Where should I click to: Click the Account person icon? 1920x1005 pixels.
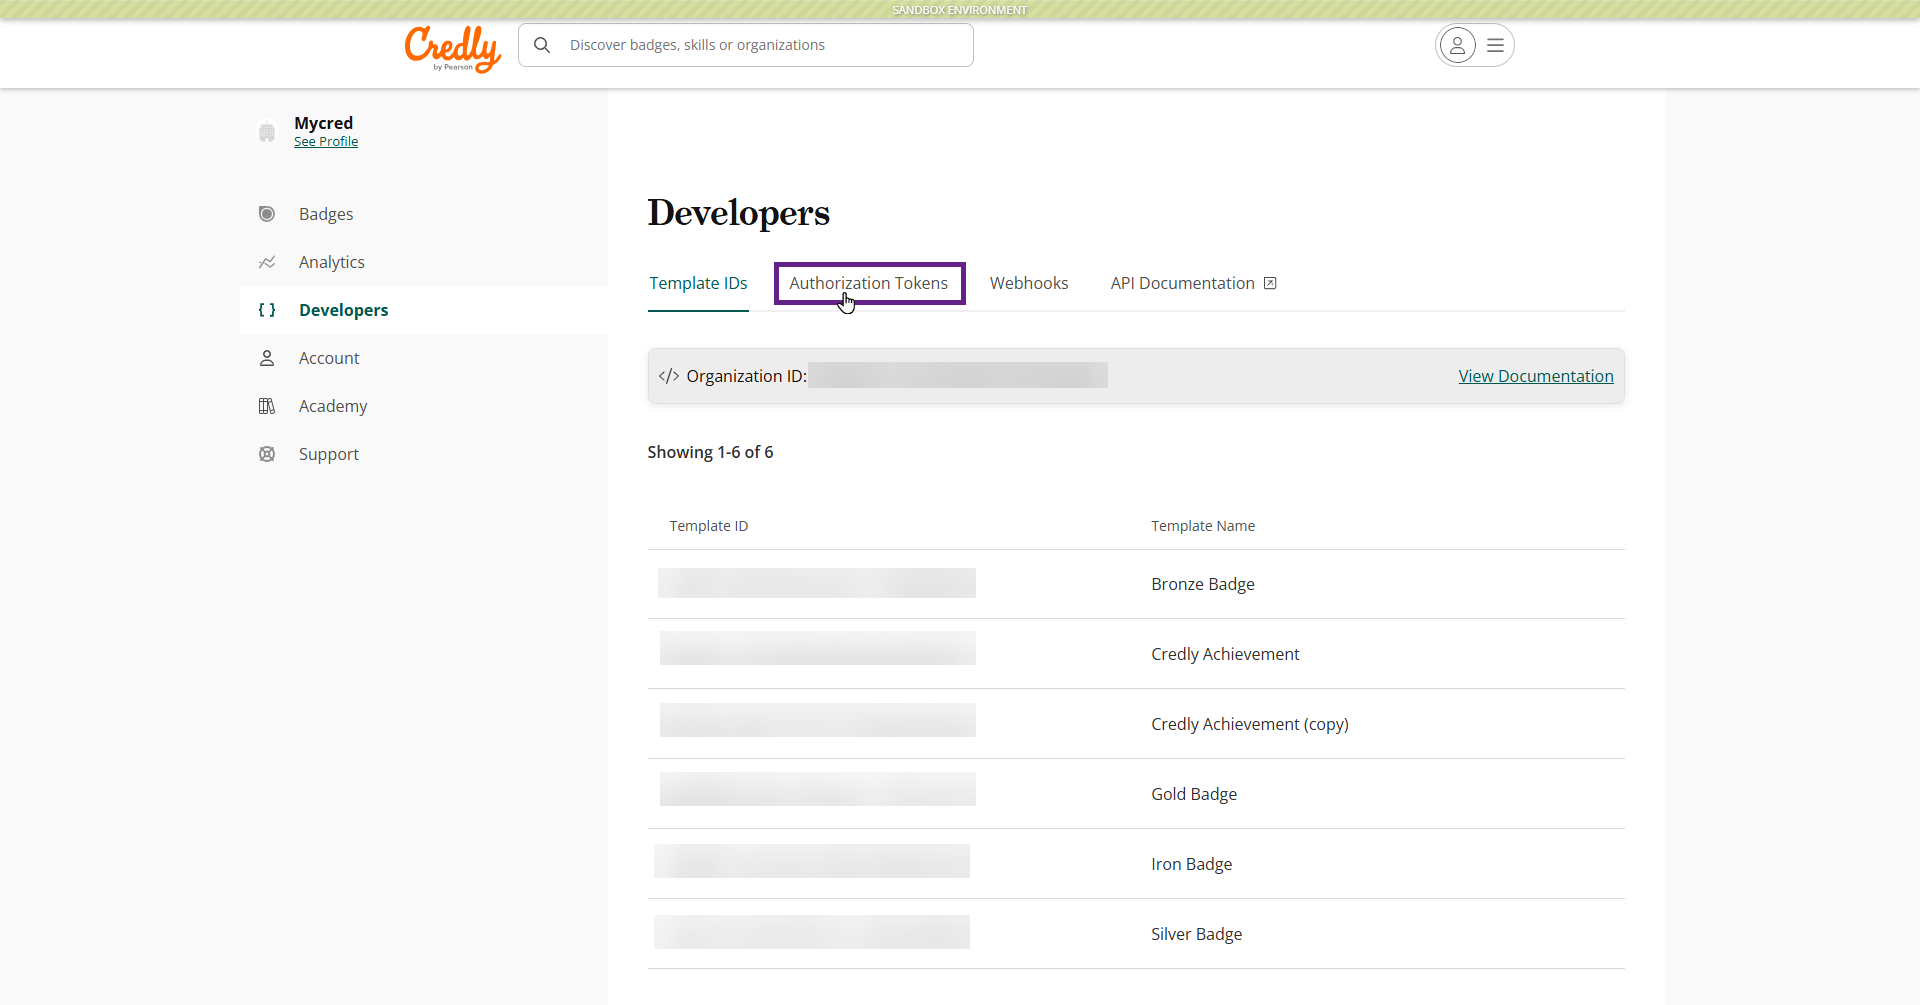click(x=267, y=358)
